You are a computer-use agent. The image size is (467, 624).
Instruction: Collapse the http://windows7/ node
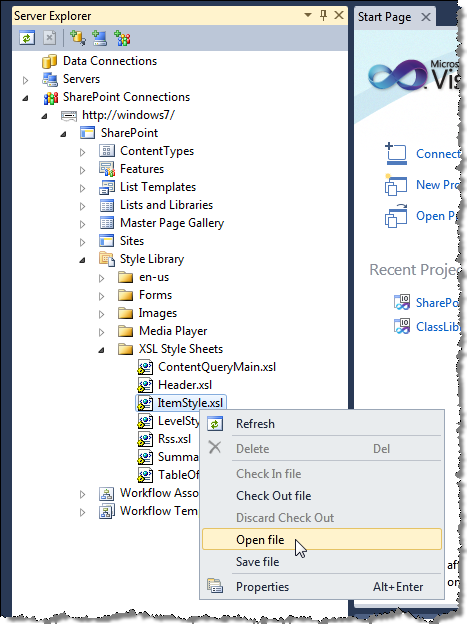pos(44,116)
